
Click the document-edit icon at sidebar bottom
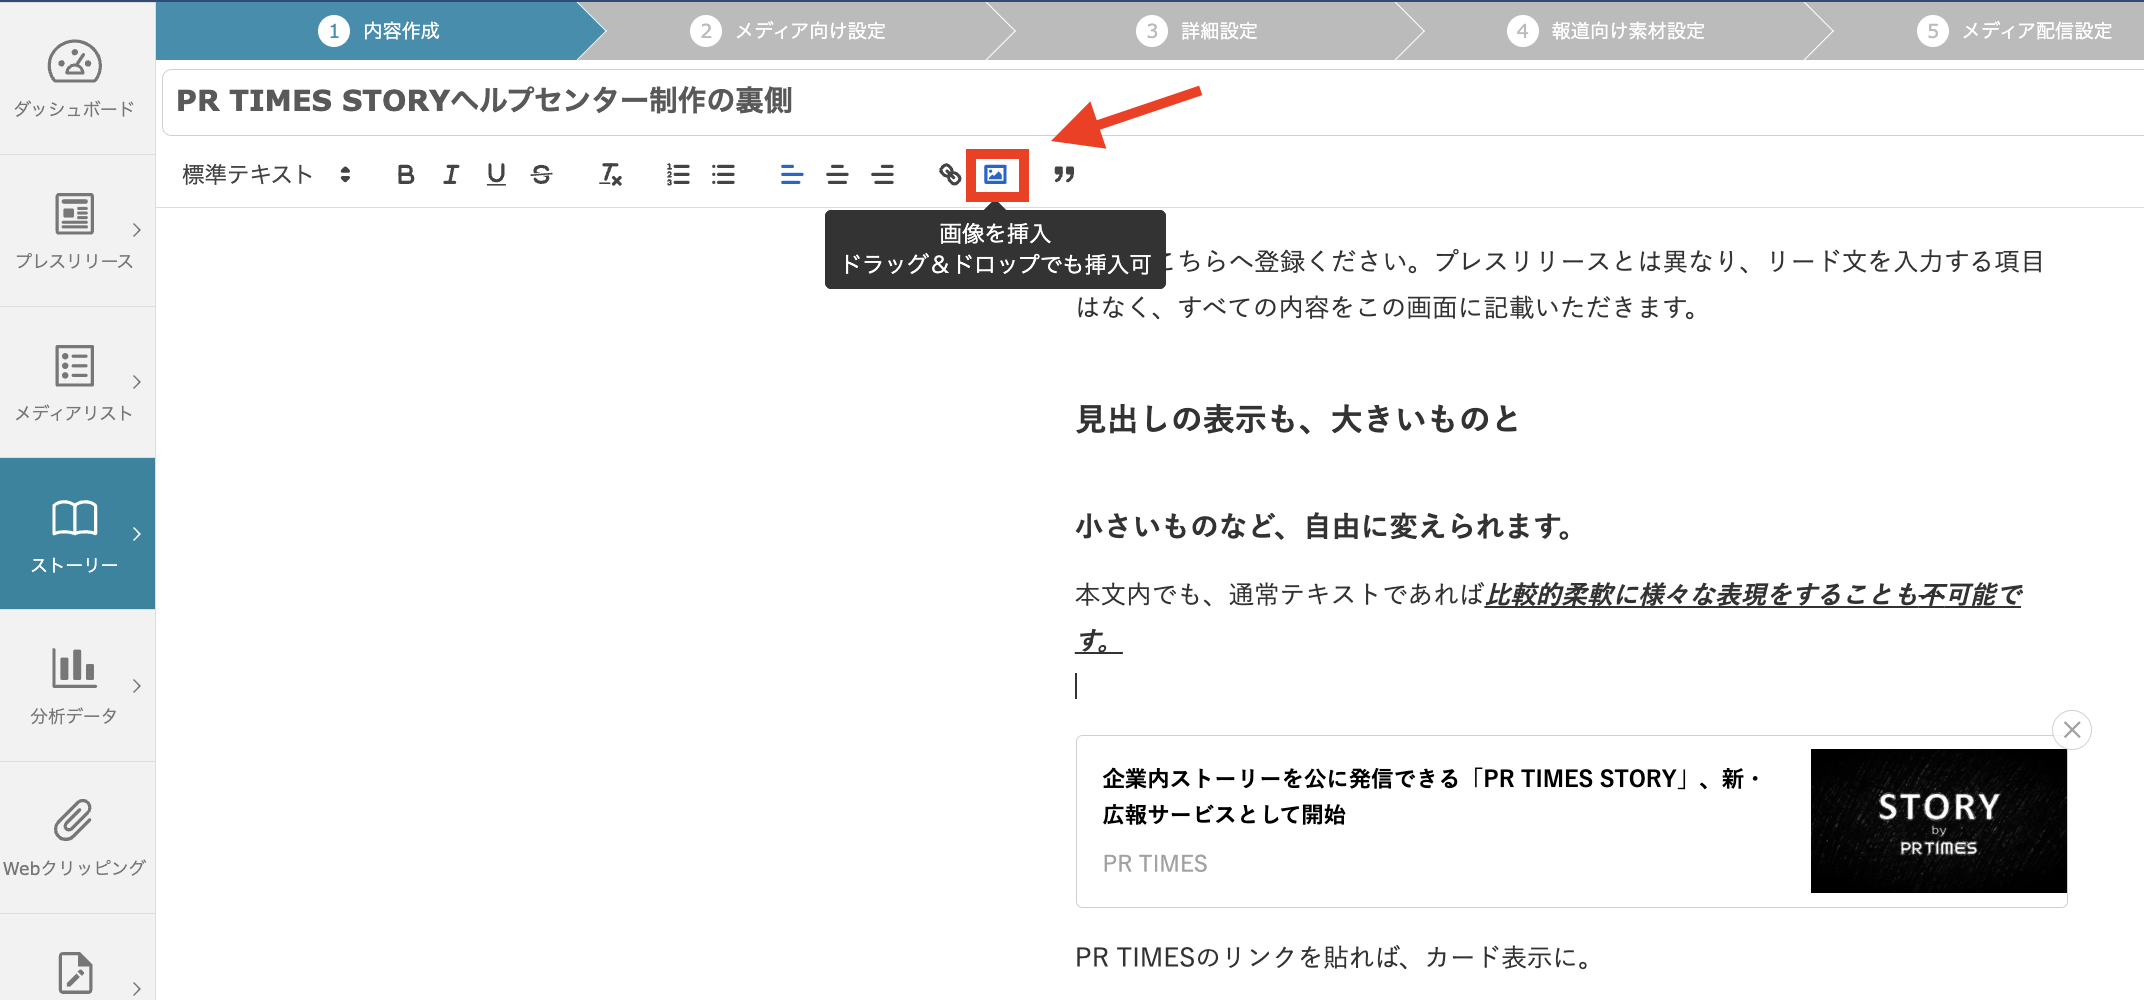click(76, 973)
